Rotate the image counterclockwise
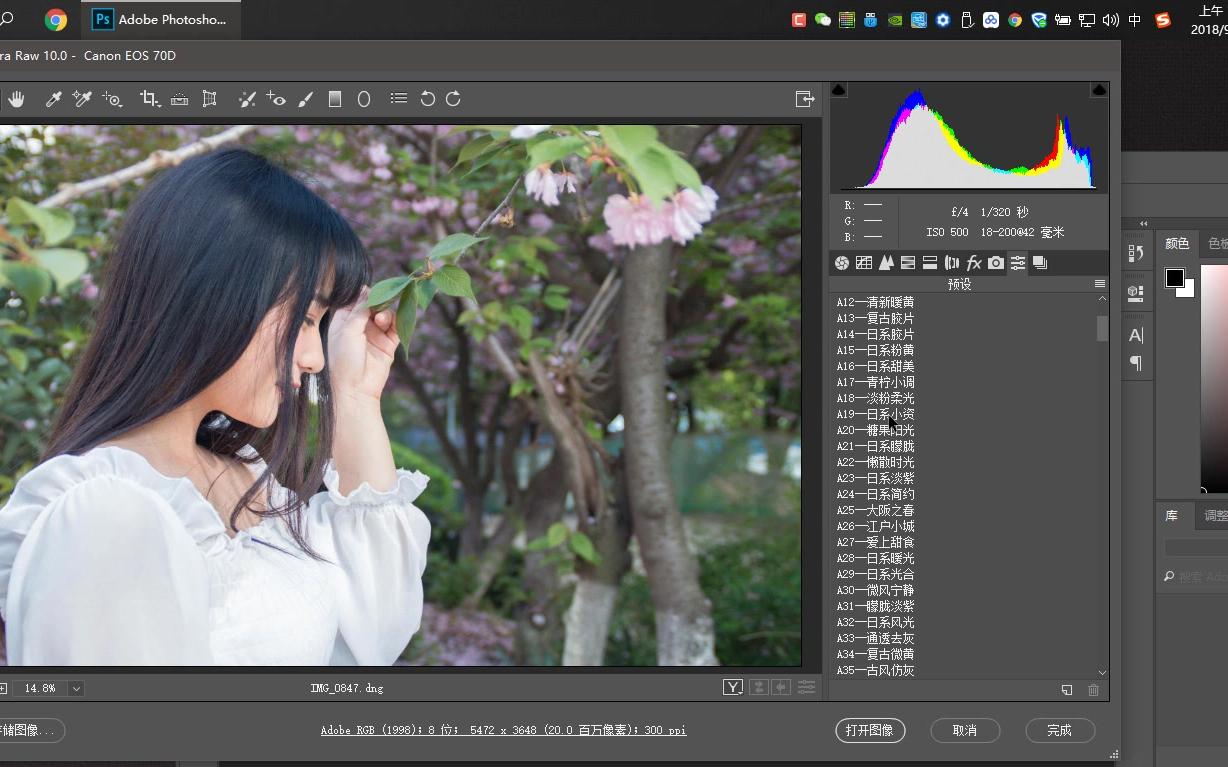The image size is (1228, 767). (428, 99)
